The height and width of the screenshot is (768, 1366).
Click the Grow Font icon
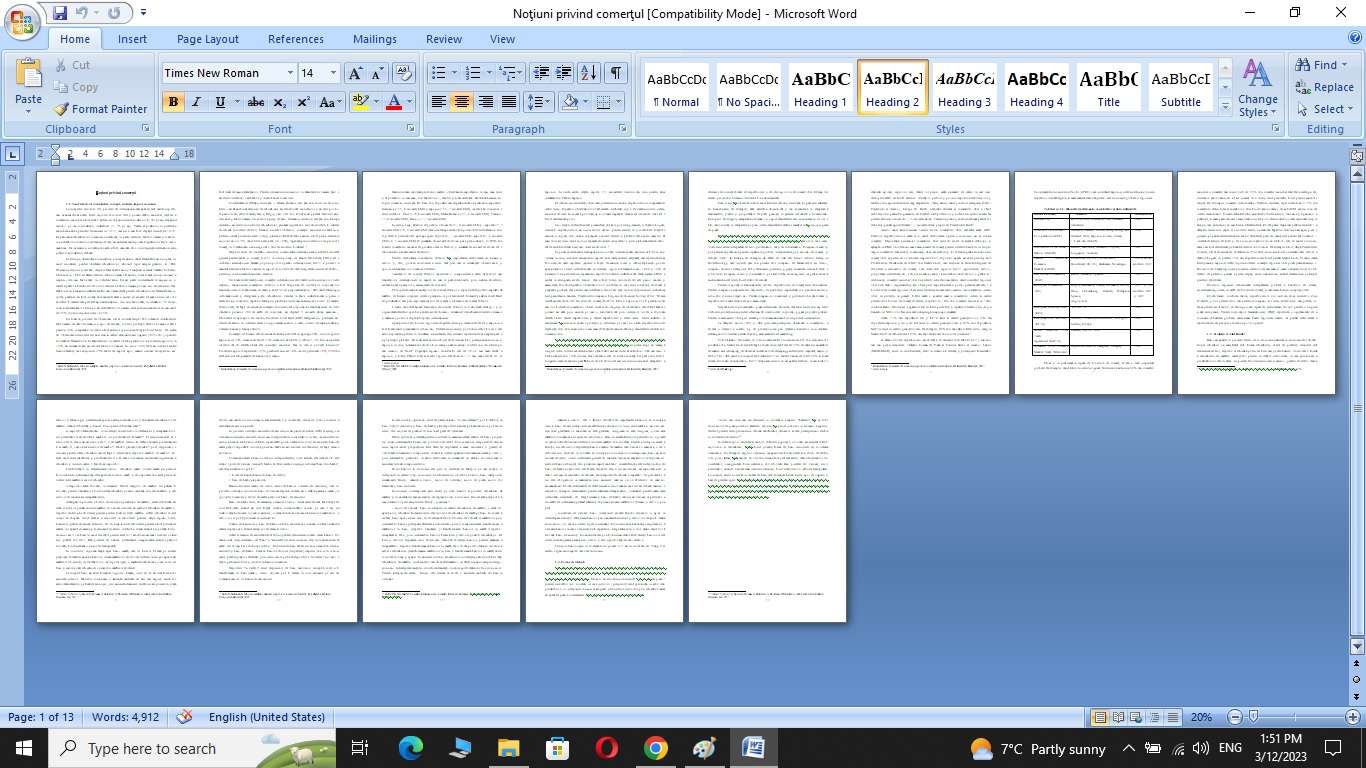click(x=355, y=73)
